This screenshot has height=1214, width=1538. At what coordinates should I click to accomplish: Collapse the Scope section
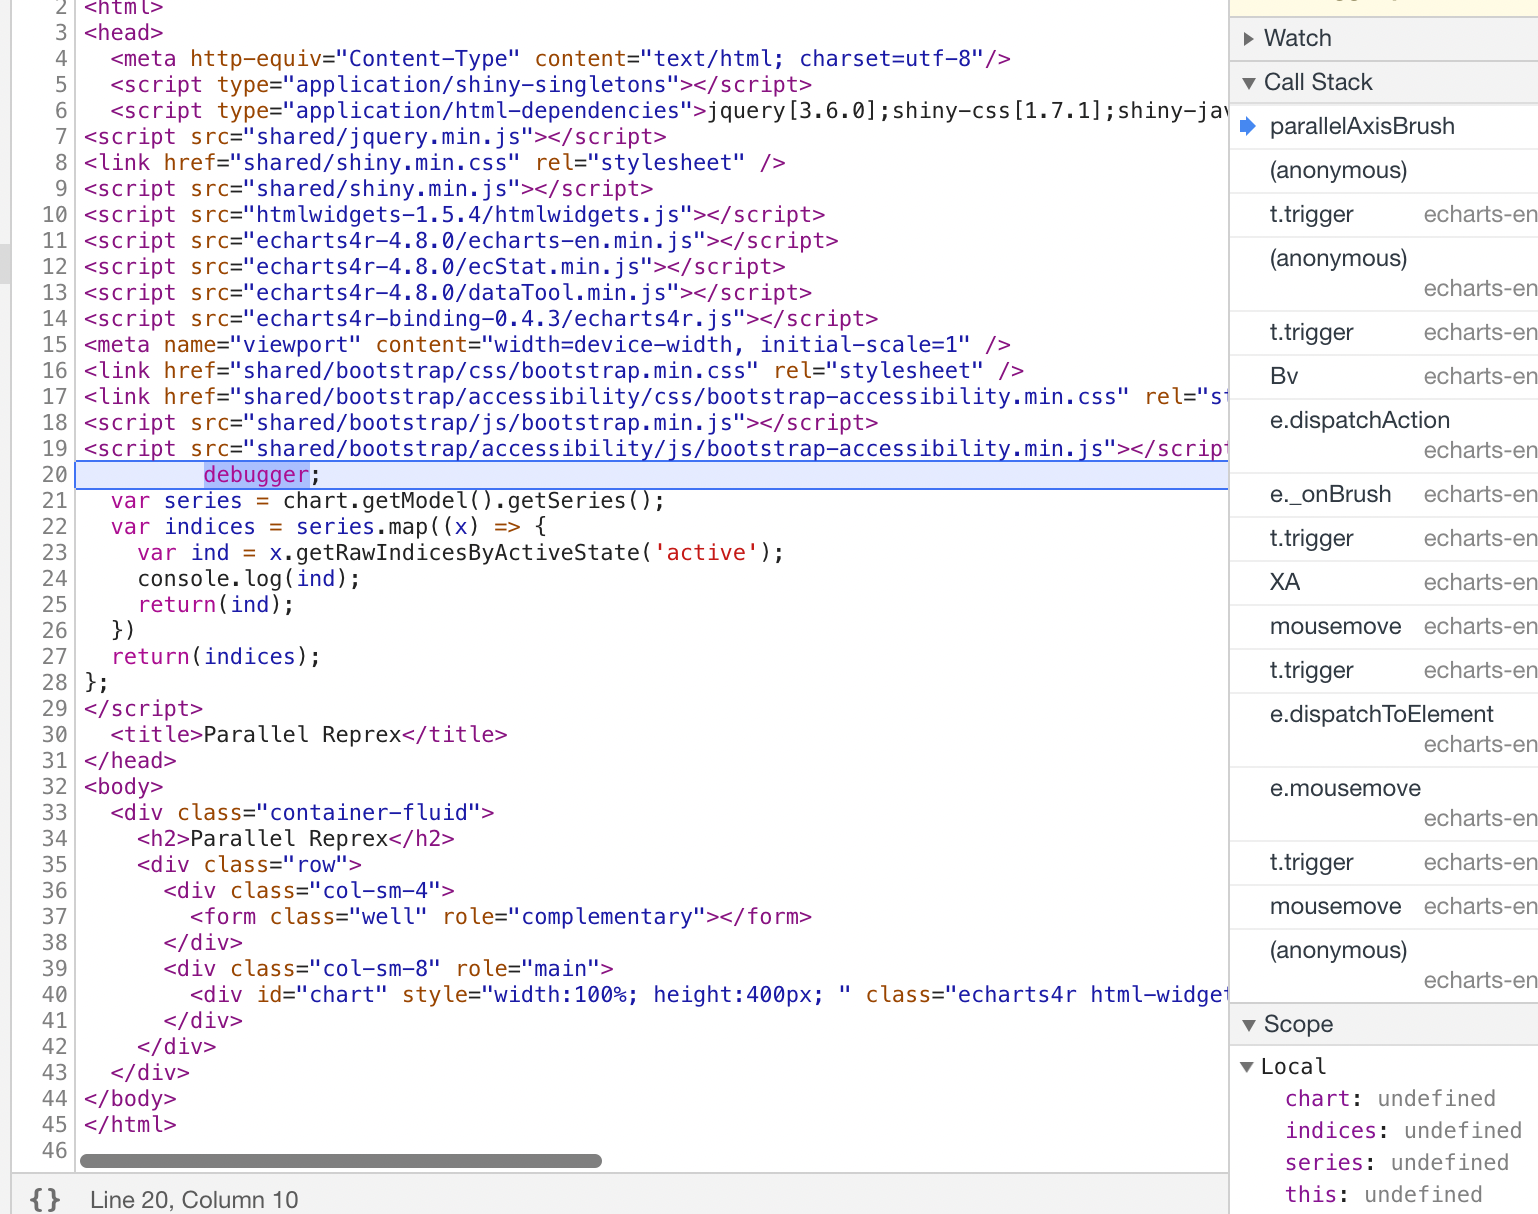coord(1249,1024)
